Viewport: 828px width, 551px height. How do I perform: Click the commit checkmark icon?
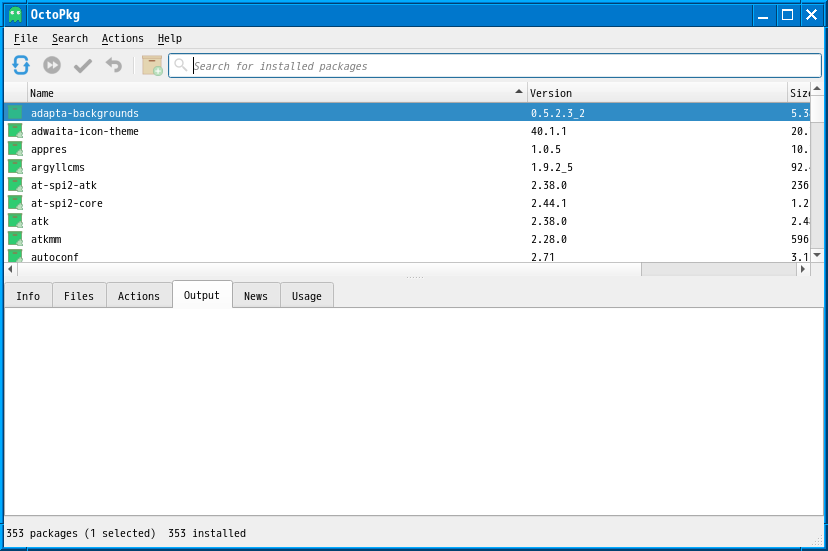[x=83, y=66]
